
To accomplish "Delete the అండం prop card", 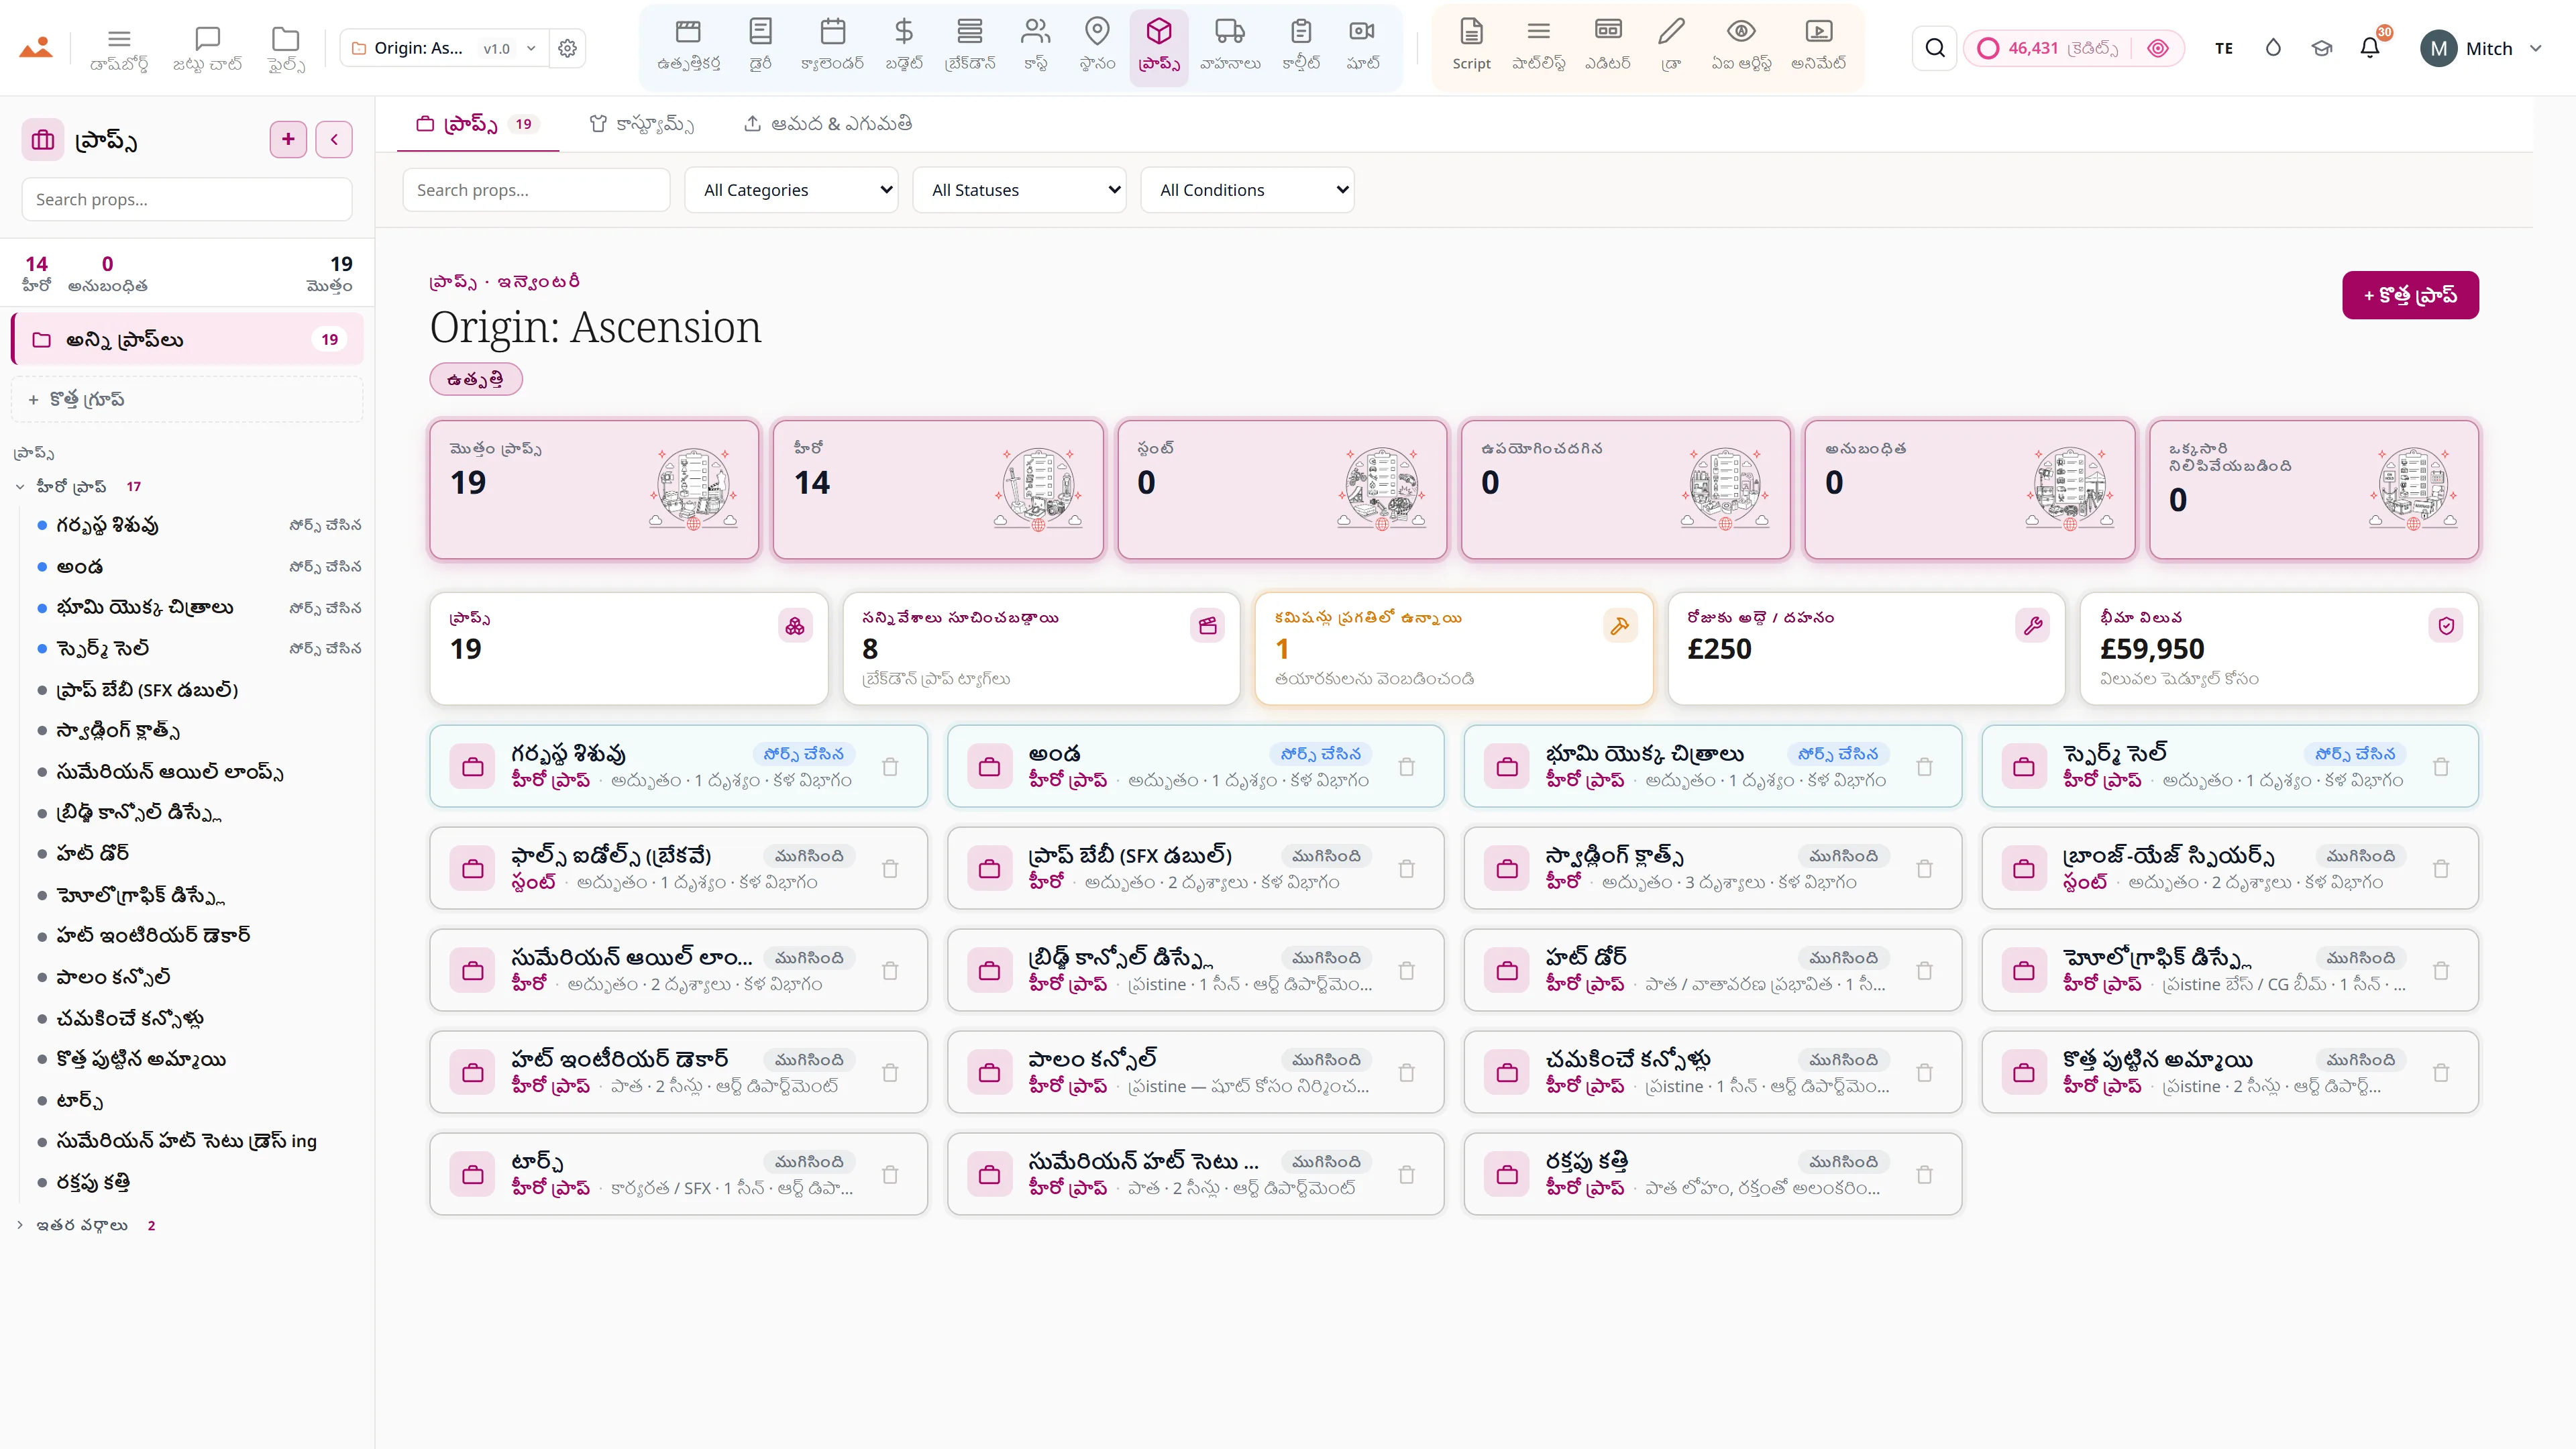I will pos(1407,767).
